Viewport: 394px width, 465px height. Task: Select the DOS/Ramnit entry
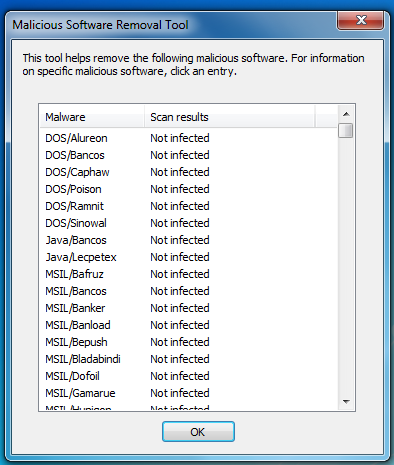[x=75, y=206]
